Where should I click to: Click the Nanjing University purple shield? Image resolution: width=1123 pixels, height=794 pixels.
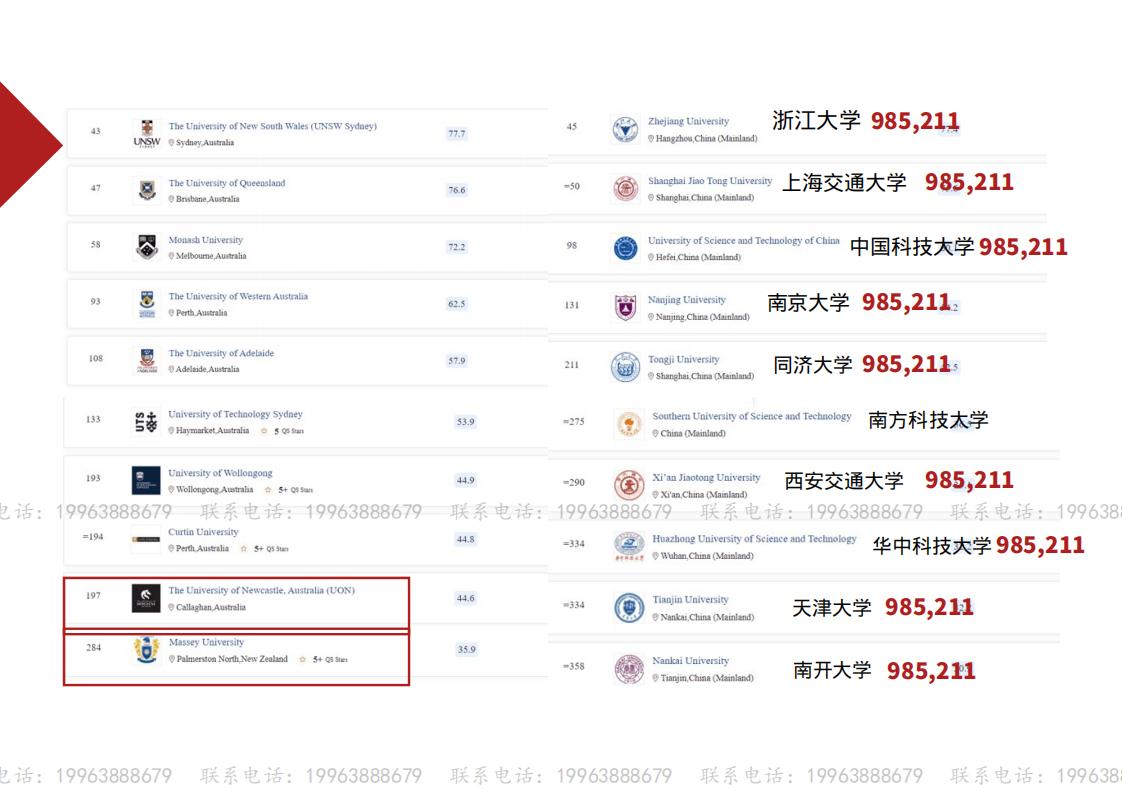coord(625,308)
